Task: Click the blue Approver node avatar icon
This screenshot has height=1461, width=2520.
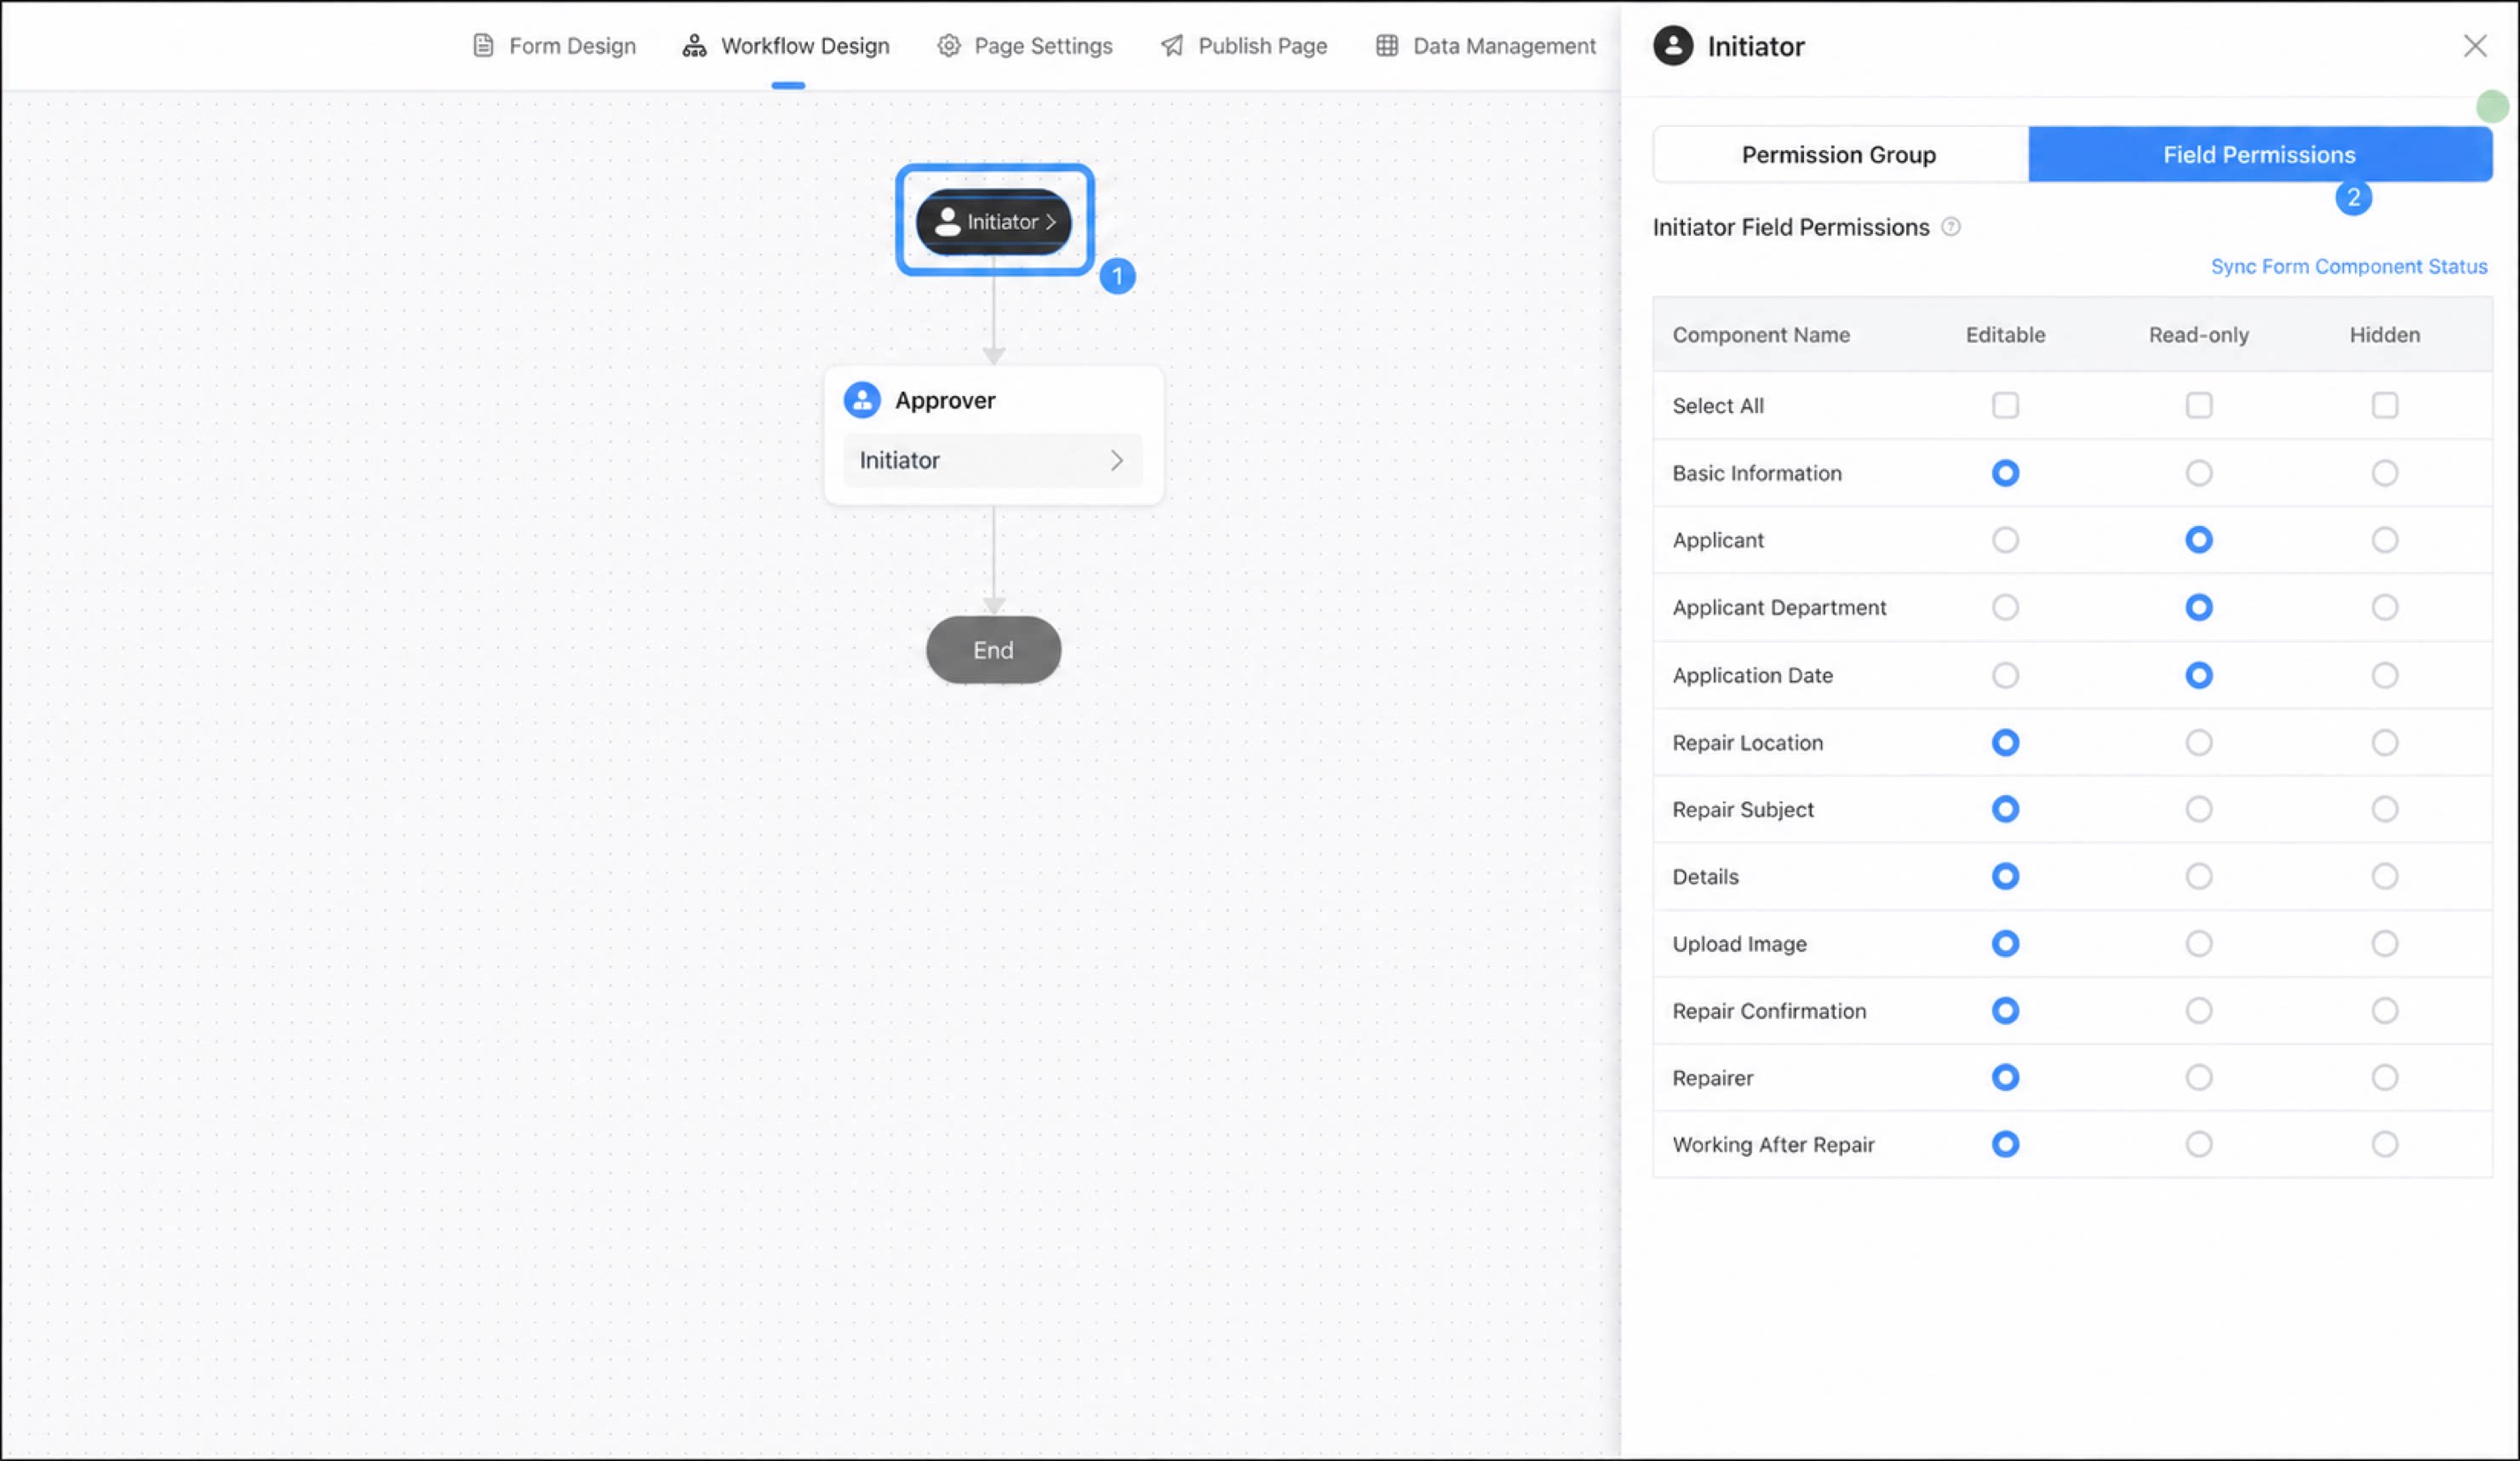Action: [862, 400]
